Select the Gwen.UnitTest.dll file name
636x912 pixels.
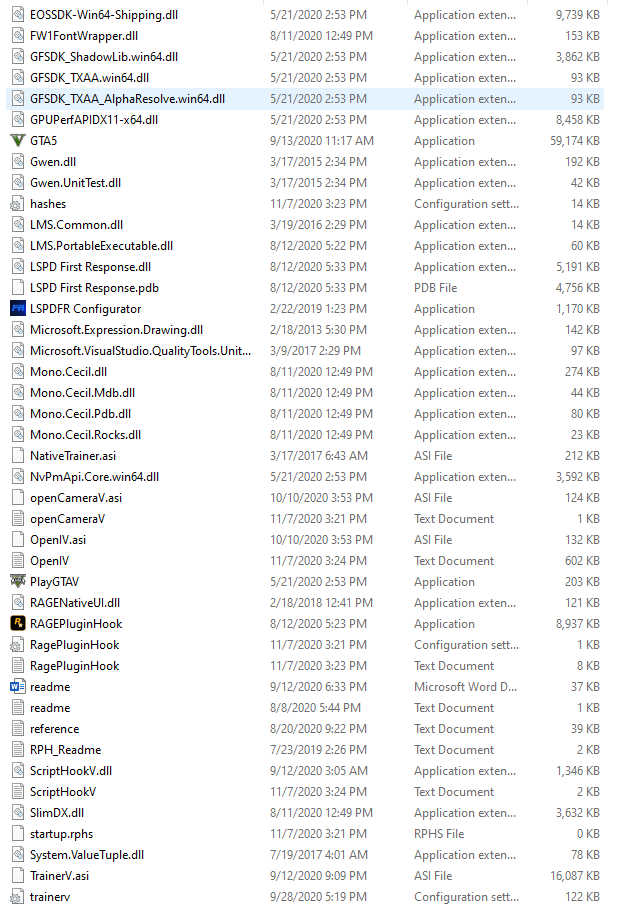pos(76,183)
